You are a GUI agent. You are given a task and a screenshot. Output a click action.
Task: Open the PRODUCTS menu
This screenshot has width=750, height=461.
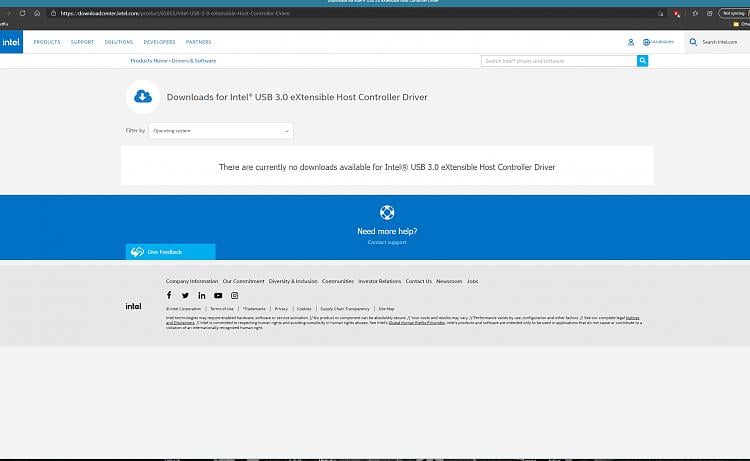pos(47,42)
